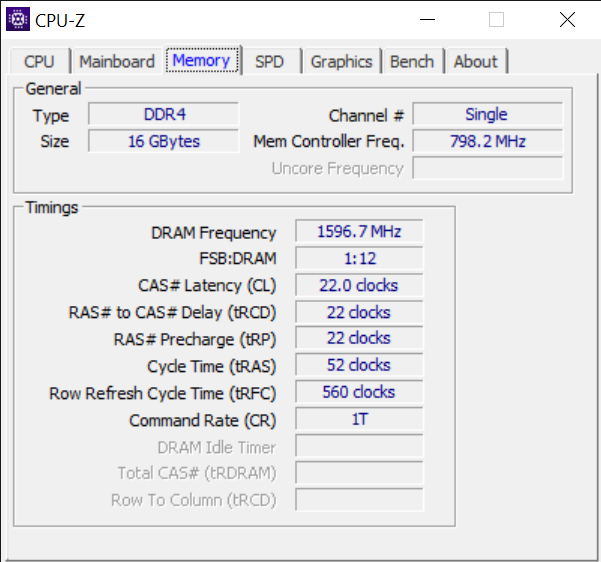
Task: Show the About tab
Action: click(x=475, y=61)
